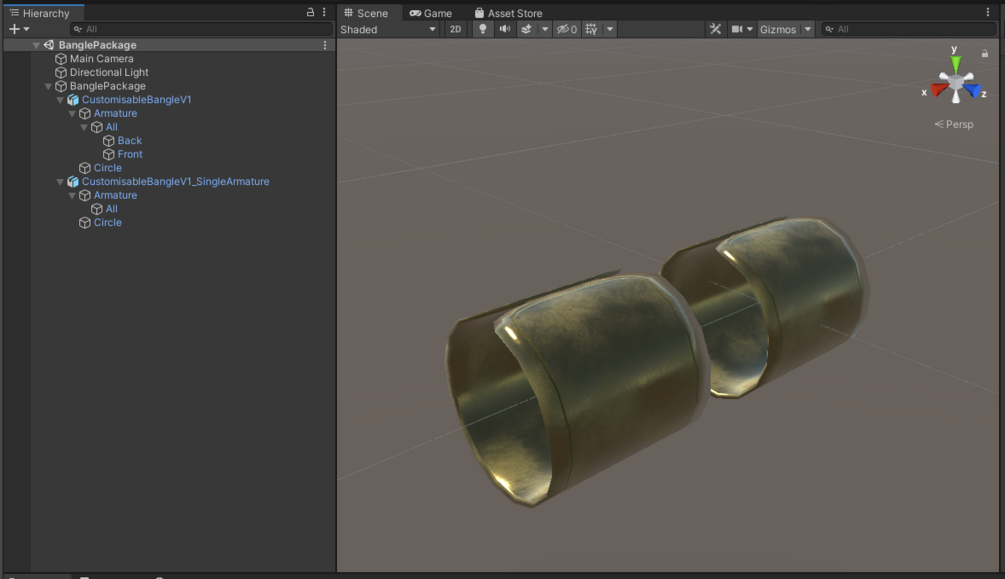
Task: Toggle 2D view mode
Action: 455,29
